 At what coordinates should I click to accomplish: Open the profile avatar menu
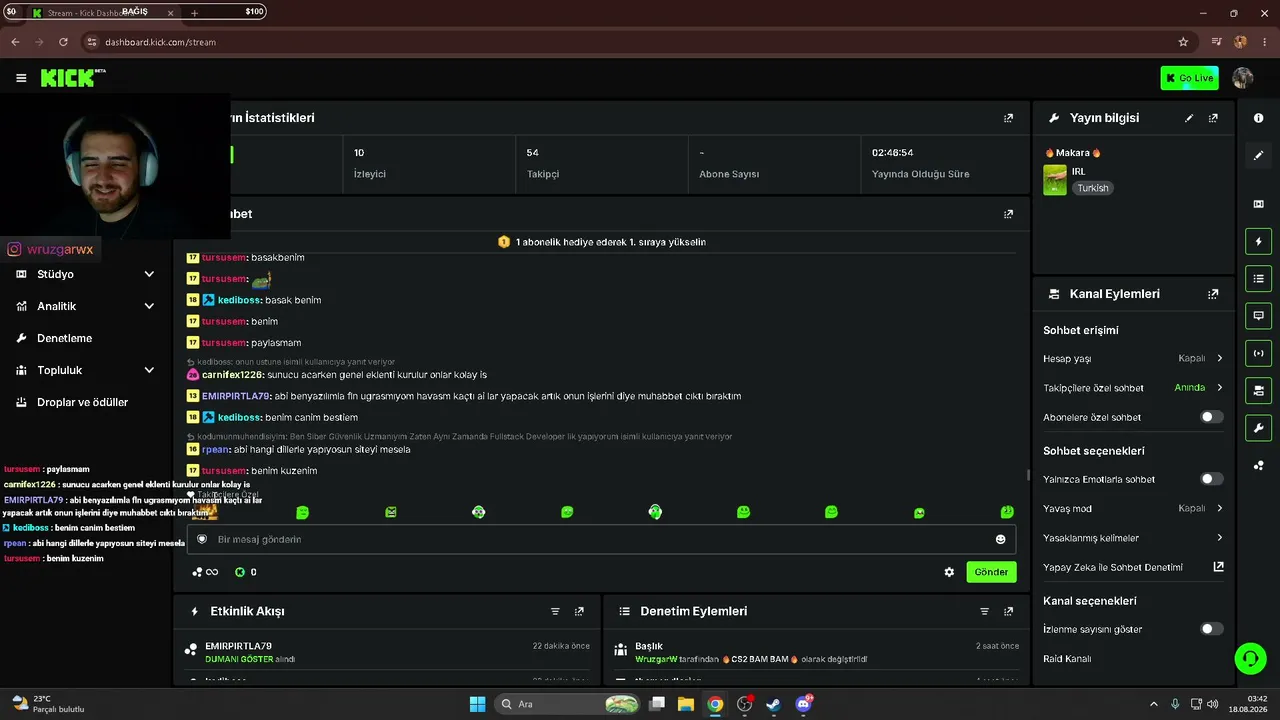point(1243,78)
